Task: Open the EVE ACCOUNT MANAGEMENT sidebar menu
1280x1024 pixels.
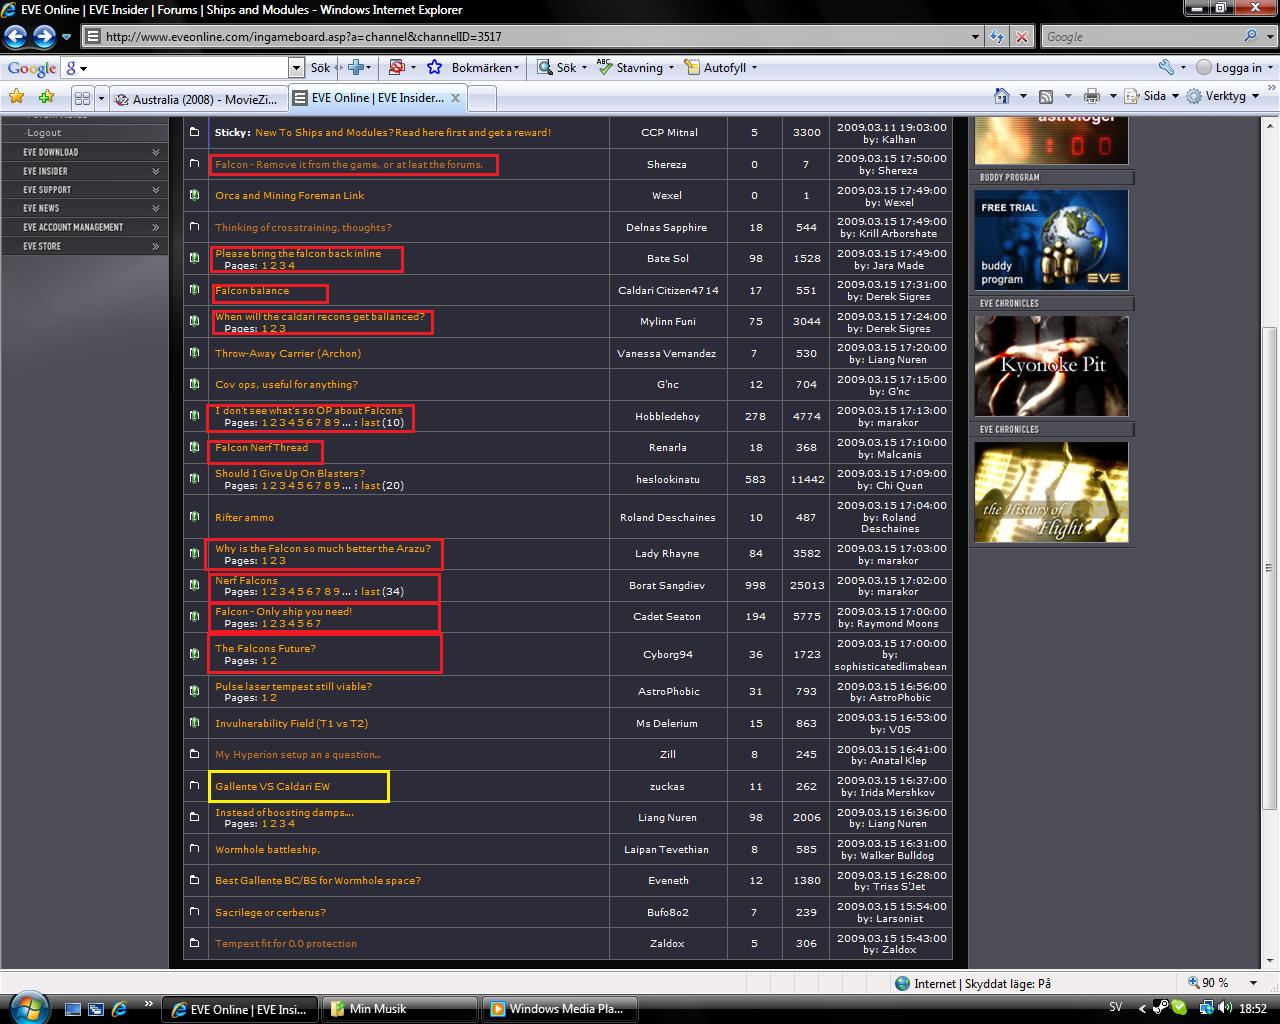Action: [84, 227]
